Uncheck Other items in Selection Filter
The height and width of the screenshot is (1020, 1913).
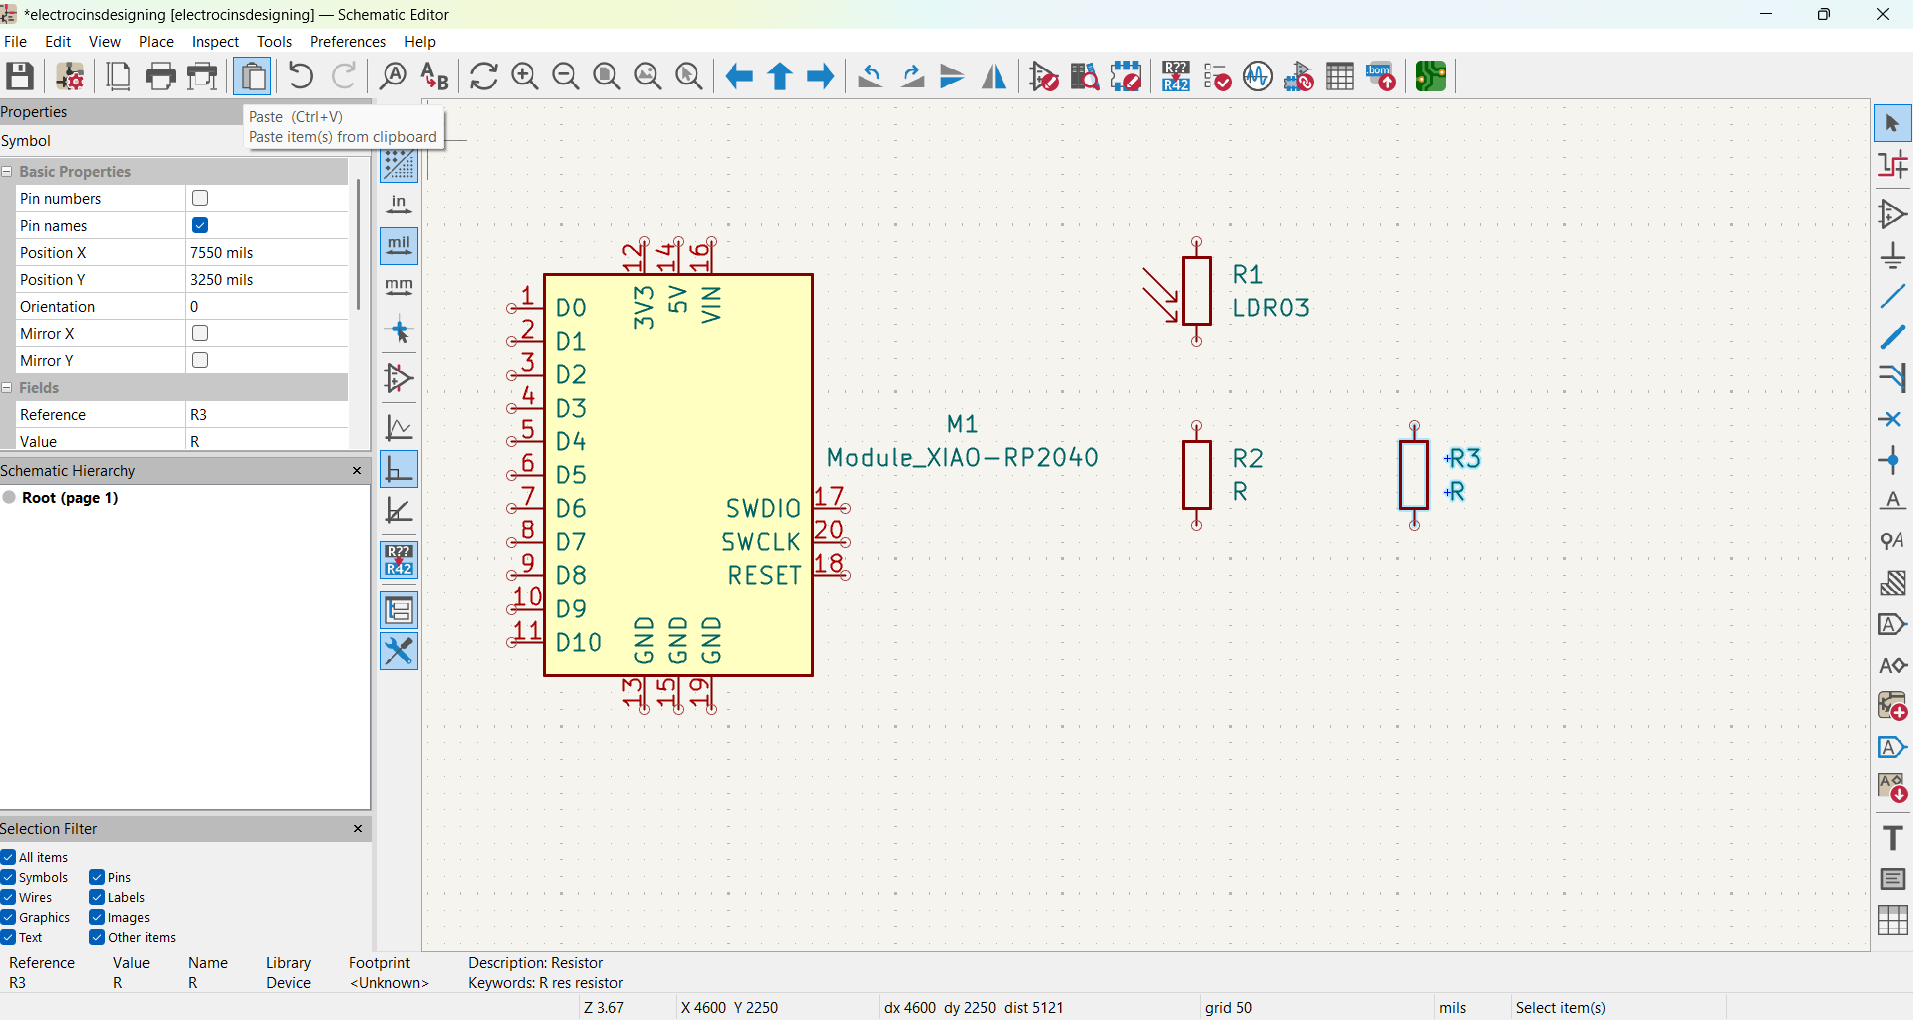[97, 937]
